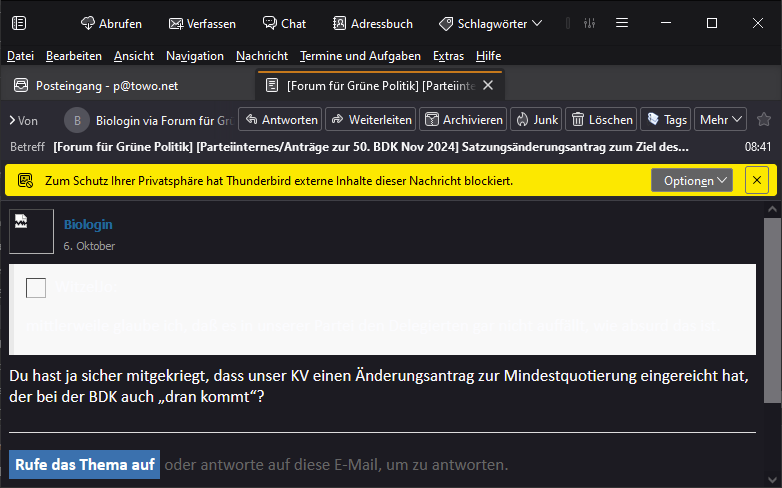Viewport: 782px width, 488px height.
Task: Open the Termine und Aufgaben menu
Action: [x=360, y=56]
